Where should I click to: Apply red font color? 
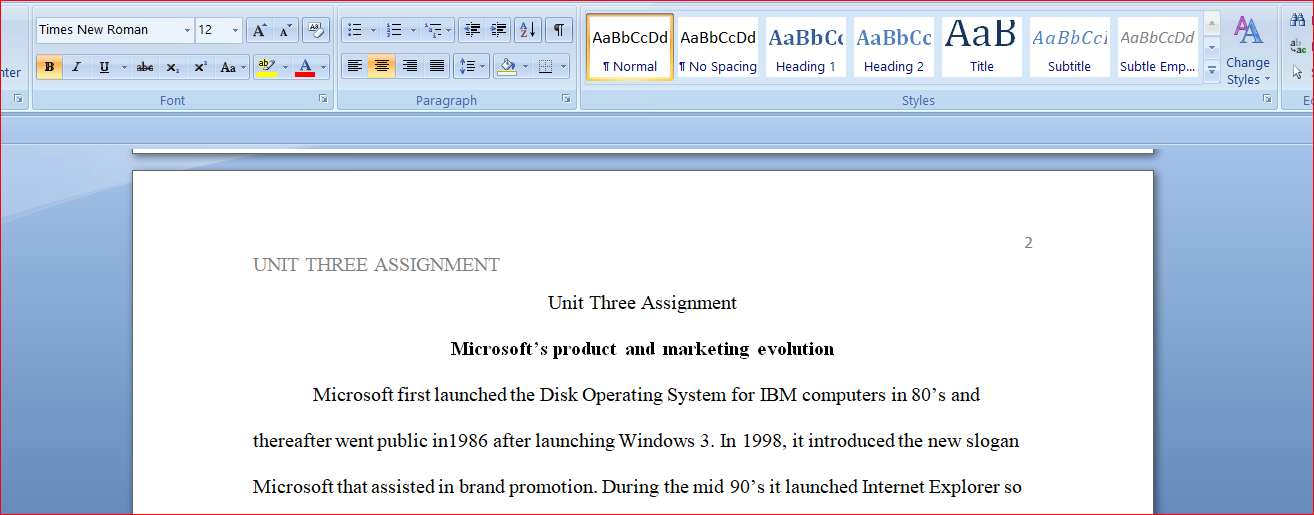point(305,67)
